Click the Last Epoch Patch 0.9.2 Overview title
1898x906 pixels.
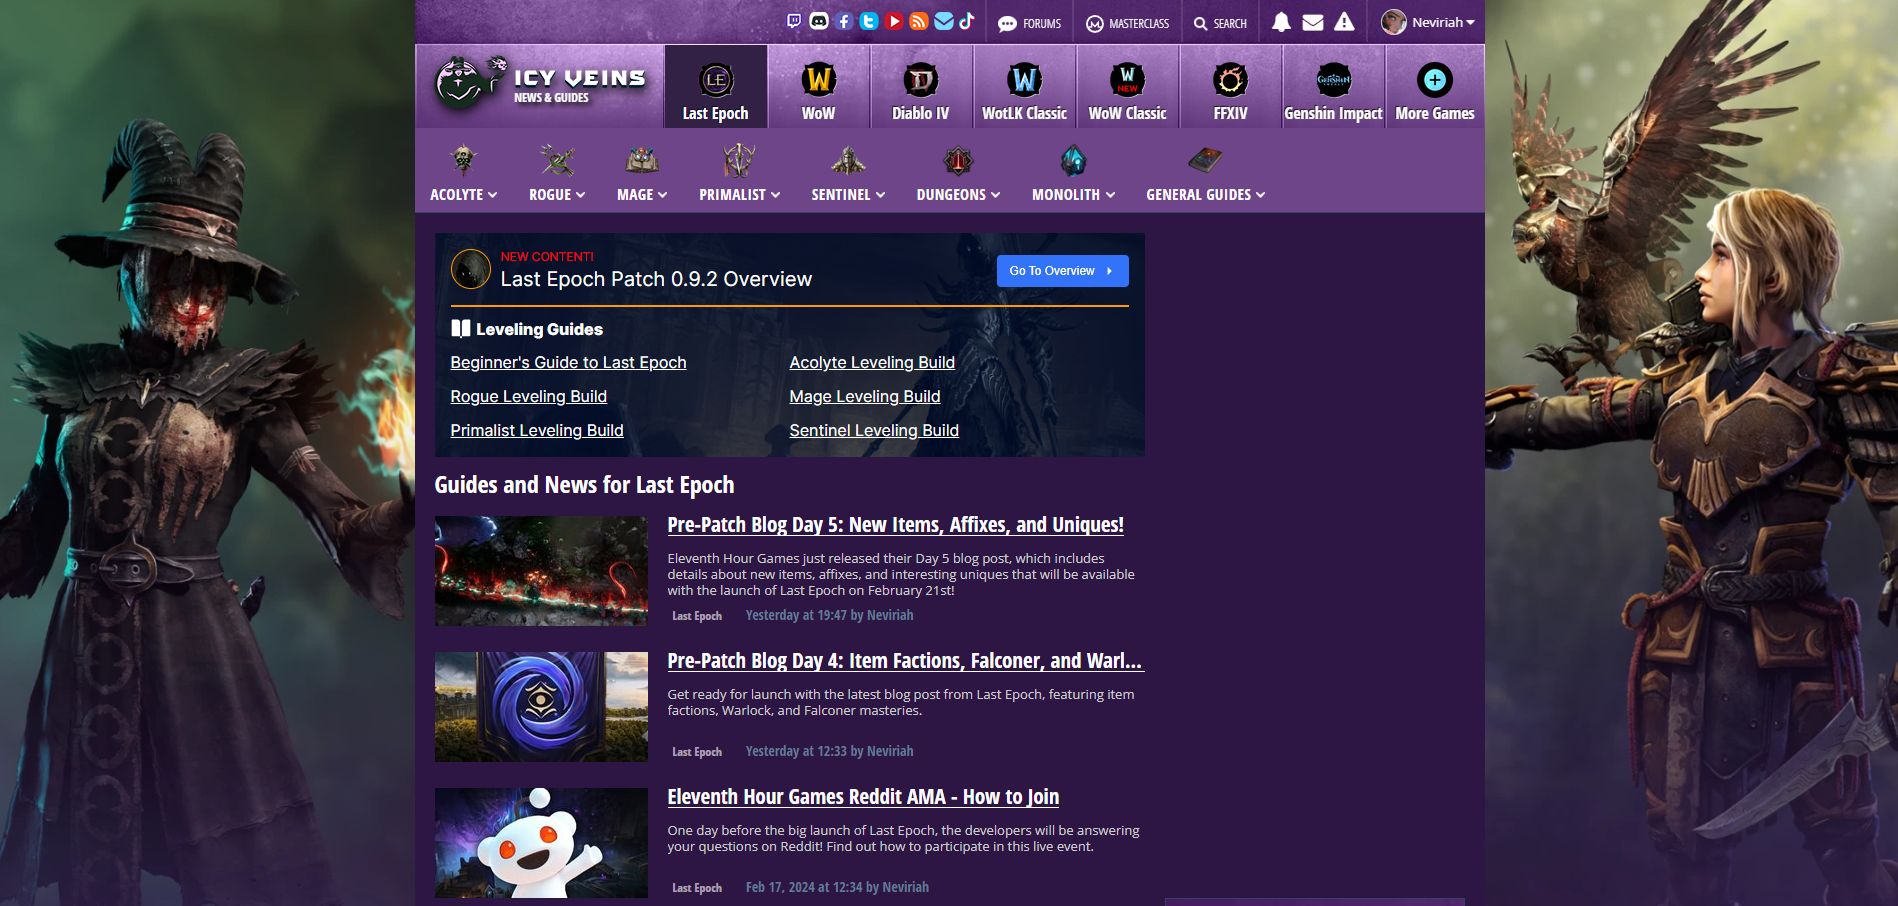click(656, 279)
